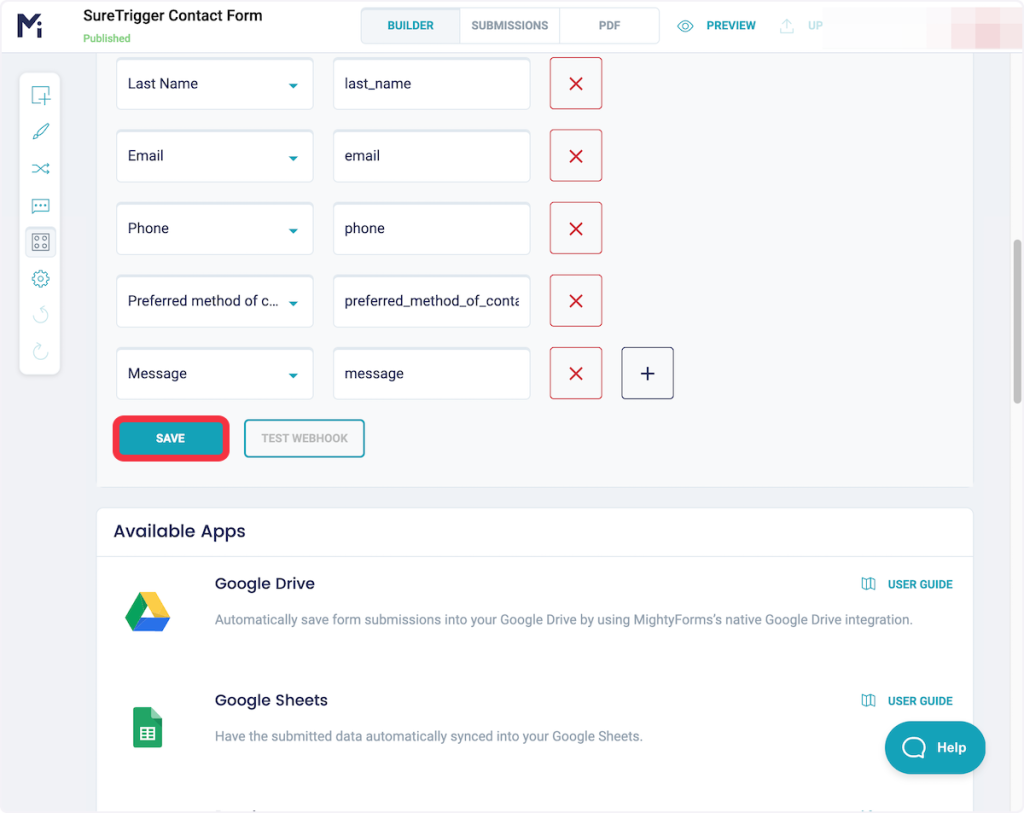Open the Google Drive User Guide link
The width and height of the screenshot is (1024, 813).
(908, 584)
